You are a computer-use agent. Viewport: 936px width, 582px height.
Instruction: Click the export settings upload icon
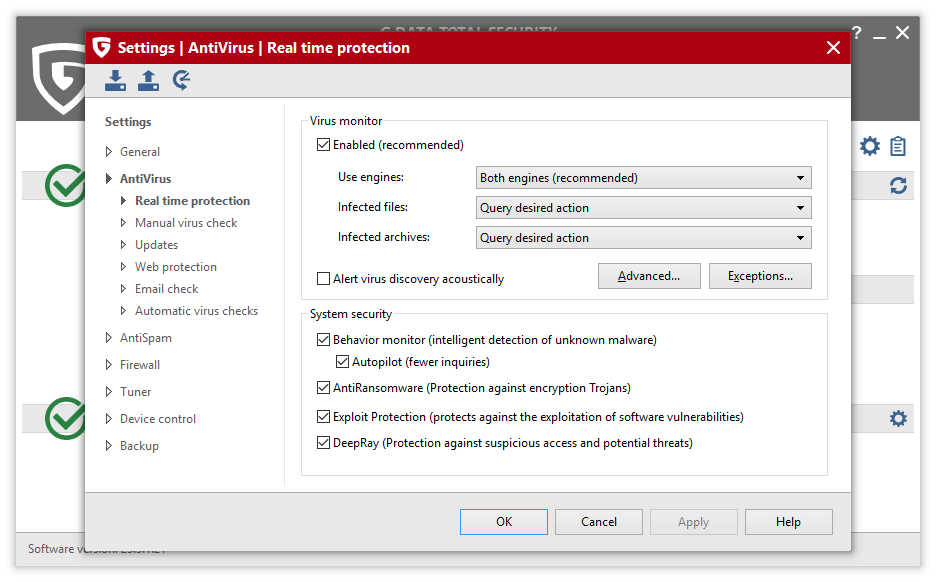(x=148, y=81)
